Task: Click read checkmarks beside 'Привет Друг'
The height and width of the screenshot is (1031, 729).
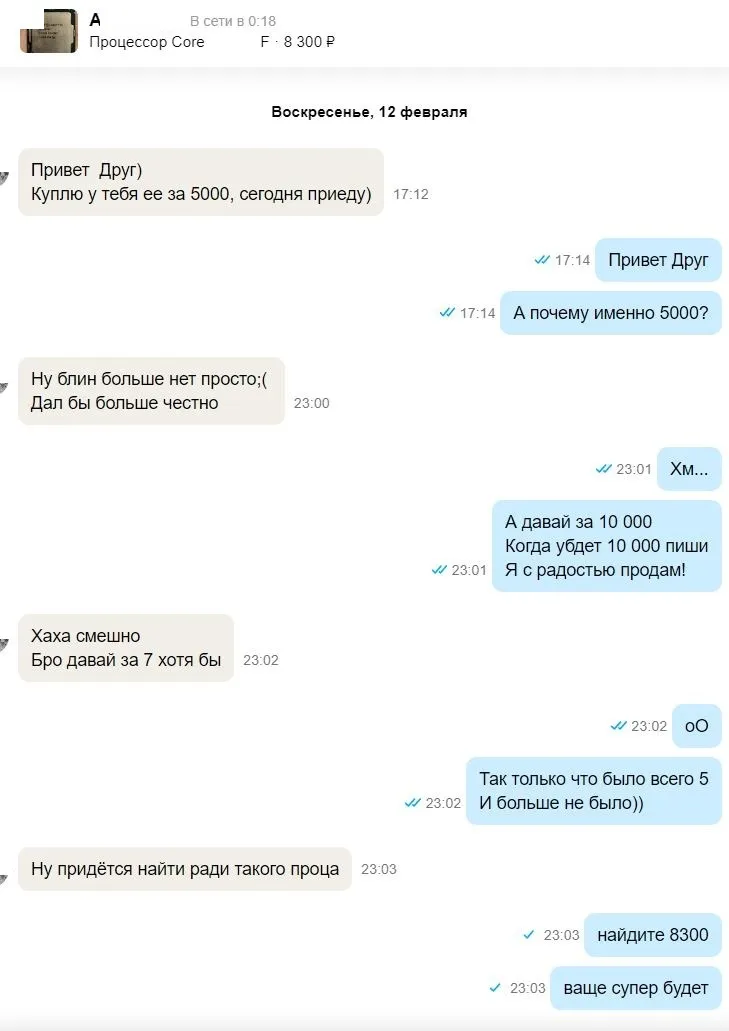Action: point(542,260)
